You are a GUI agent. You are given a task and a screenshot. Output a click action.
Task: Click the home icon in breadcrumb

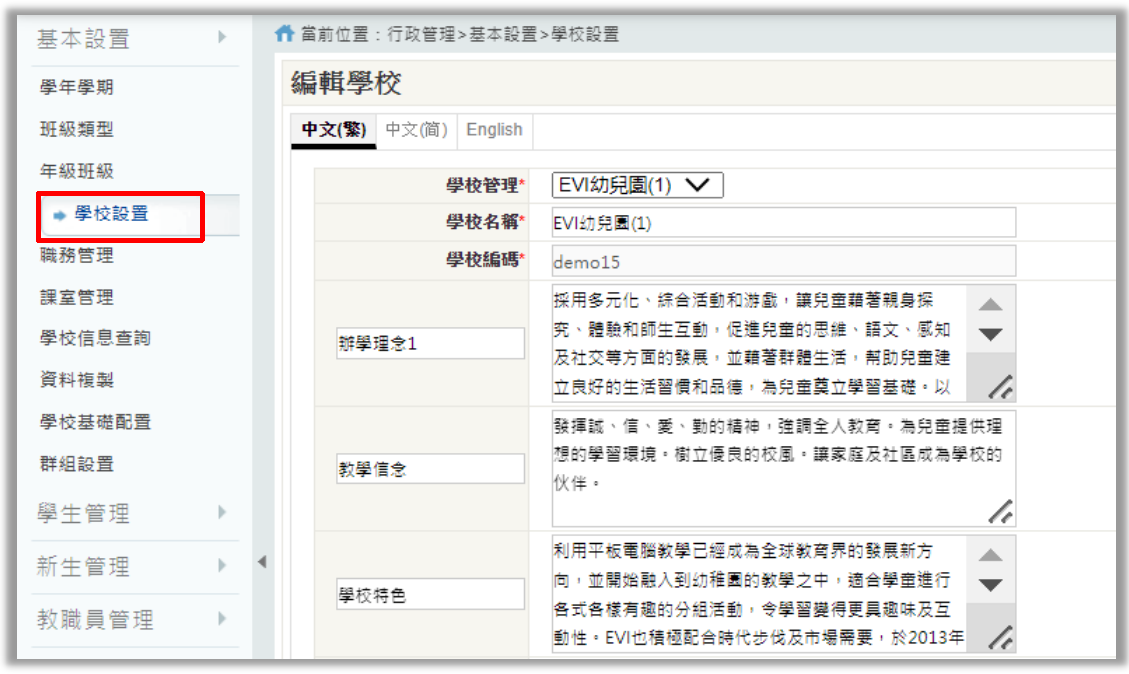point(285,34)
